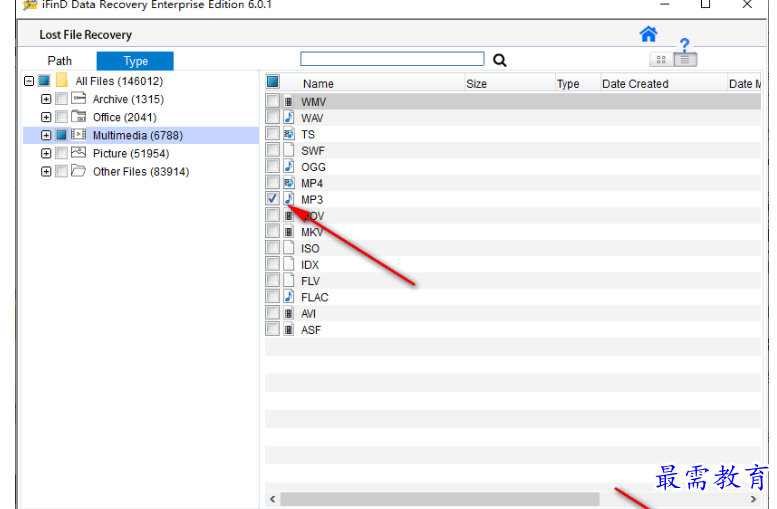Click the TS file type icon

click(289, 134)
